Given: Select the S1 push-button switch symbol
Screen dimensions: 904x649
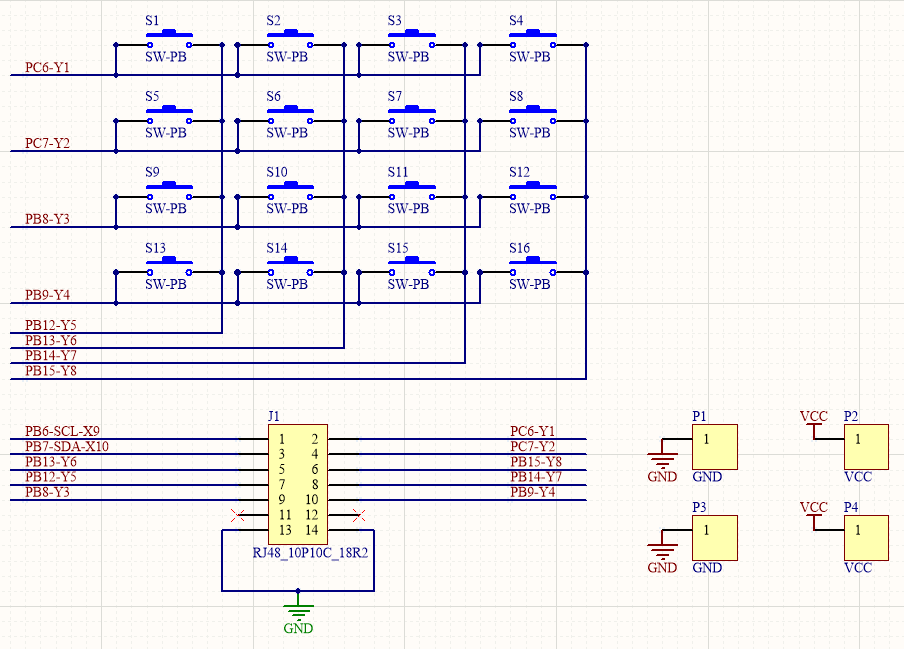Looking at the screenshot, I should [x=169, y=39].
